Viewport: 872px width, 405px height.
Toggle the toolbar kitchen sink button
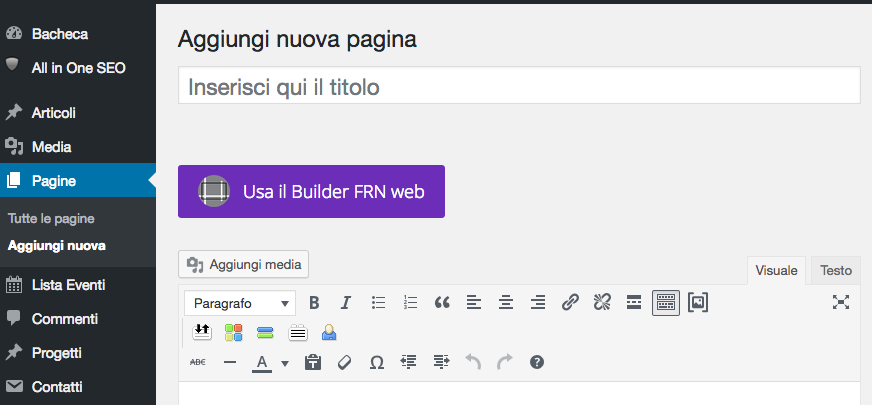pyautogui.click(x=666, y=303)
